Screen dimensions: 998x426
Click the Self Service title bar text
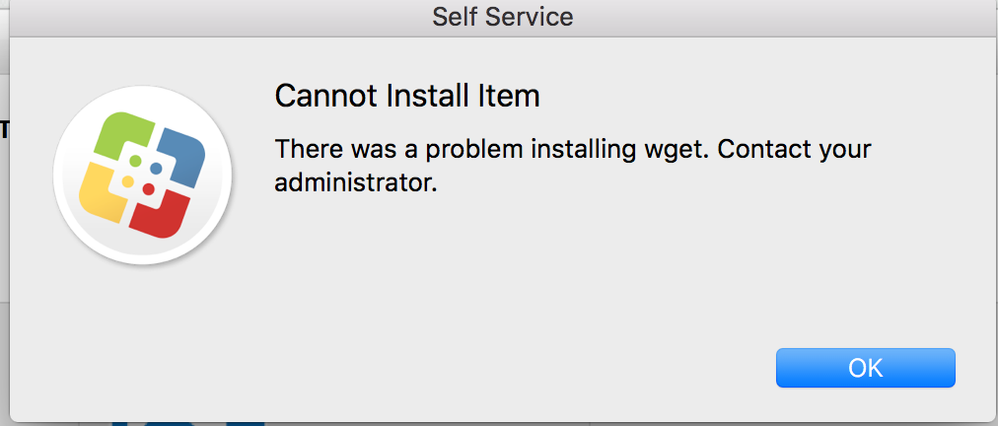pyautogui.click(x=502, y=17)
